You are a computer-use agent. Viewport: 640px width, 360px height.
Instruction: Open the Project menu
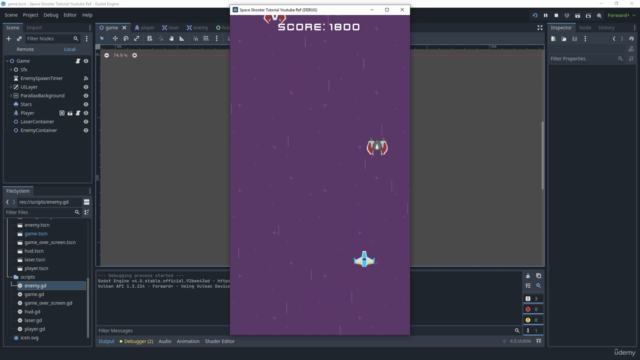click(30, 15)
